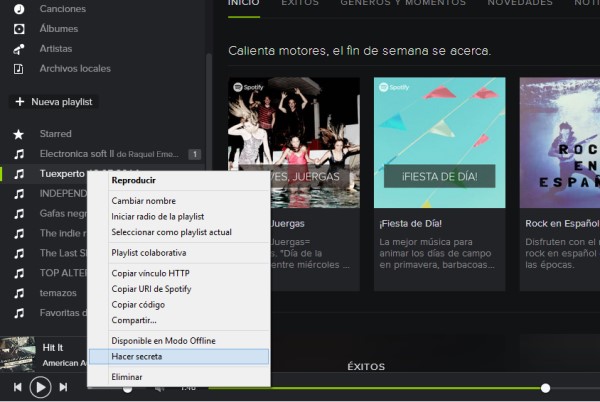Viewport: 600px width, 402px height.
Task: Click the note icon next to temazos
Action: pyautogui.click(x=19, y=293)
